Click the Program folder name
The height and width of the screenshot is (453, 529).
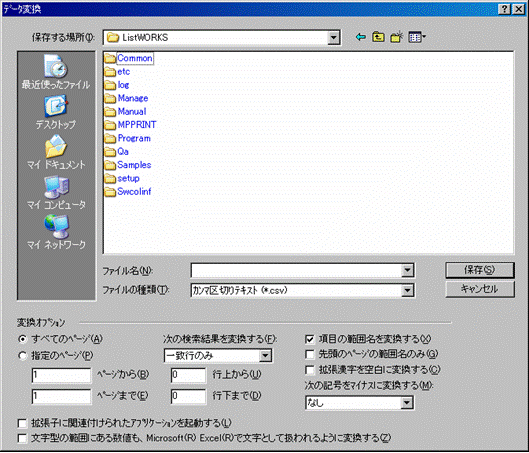(134, 138)
